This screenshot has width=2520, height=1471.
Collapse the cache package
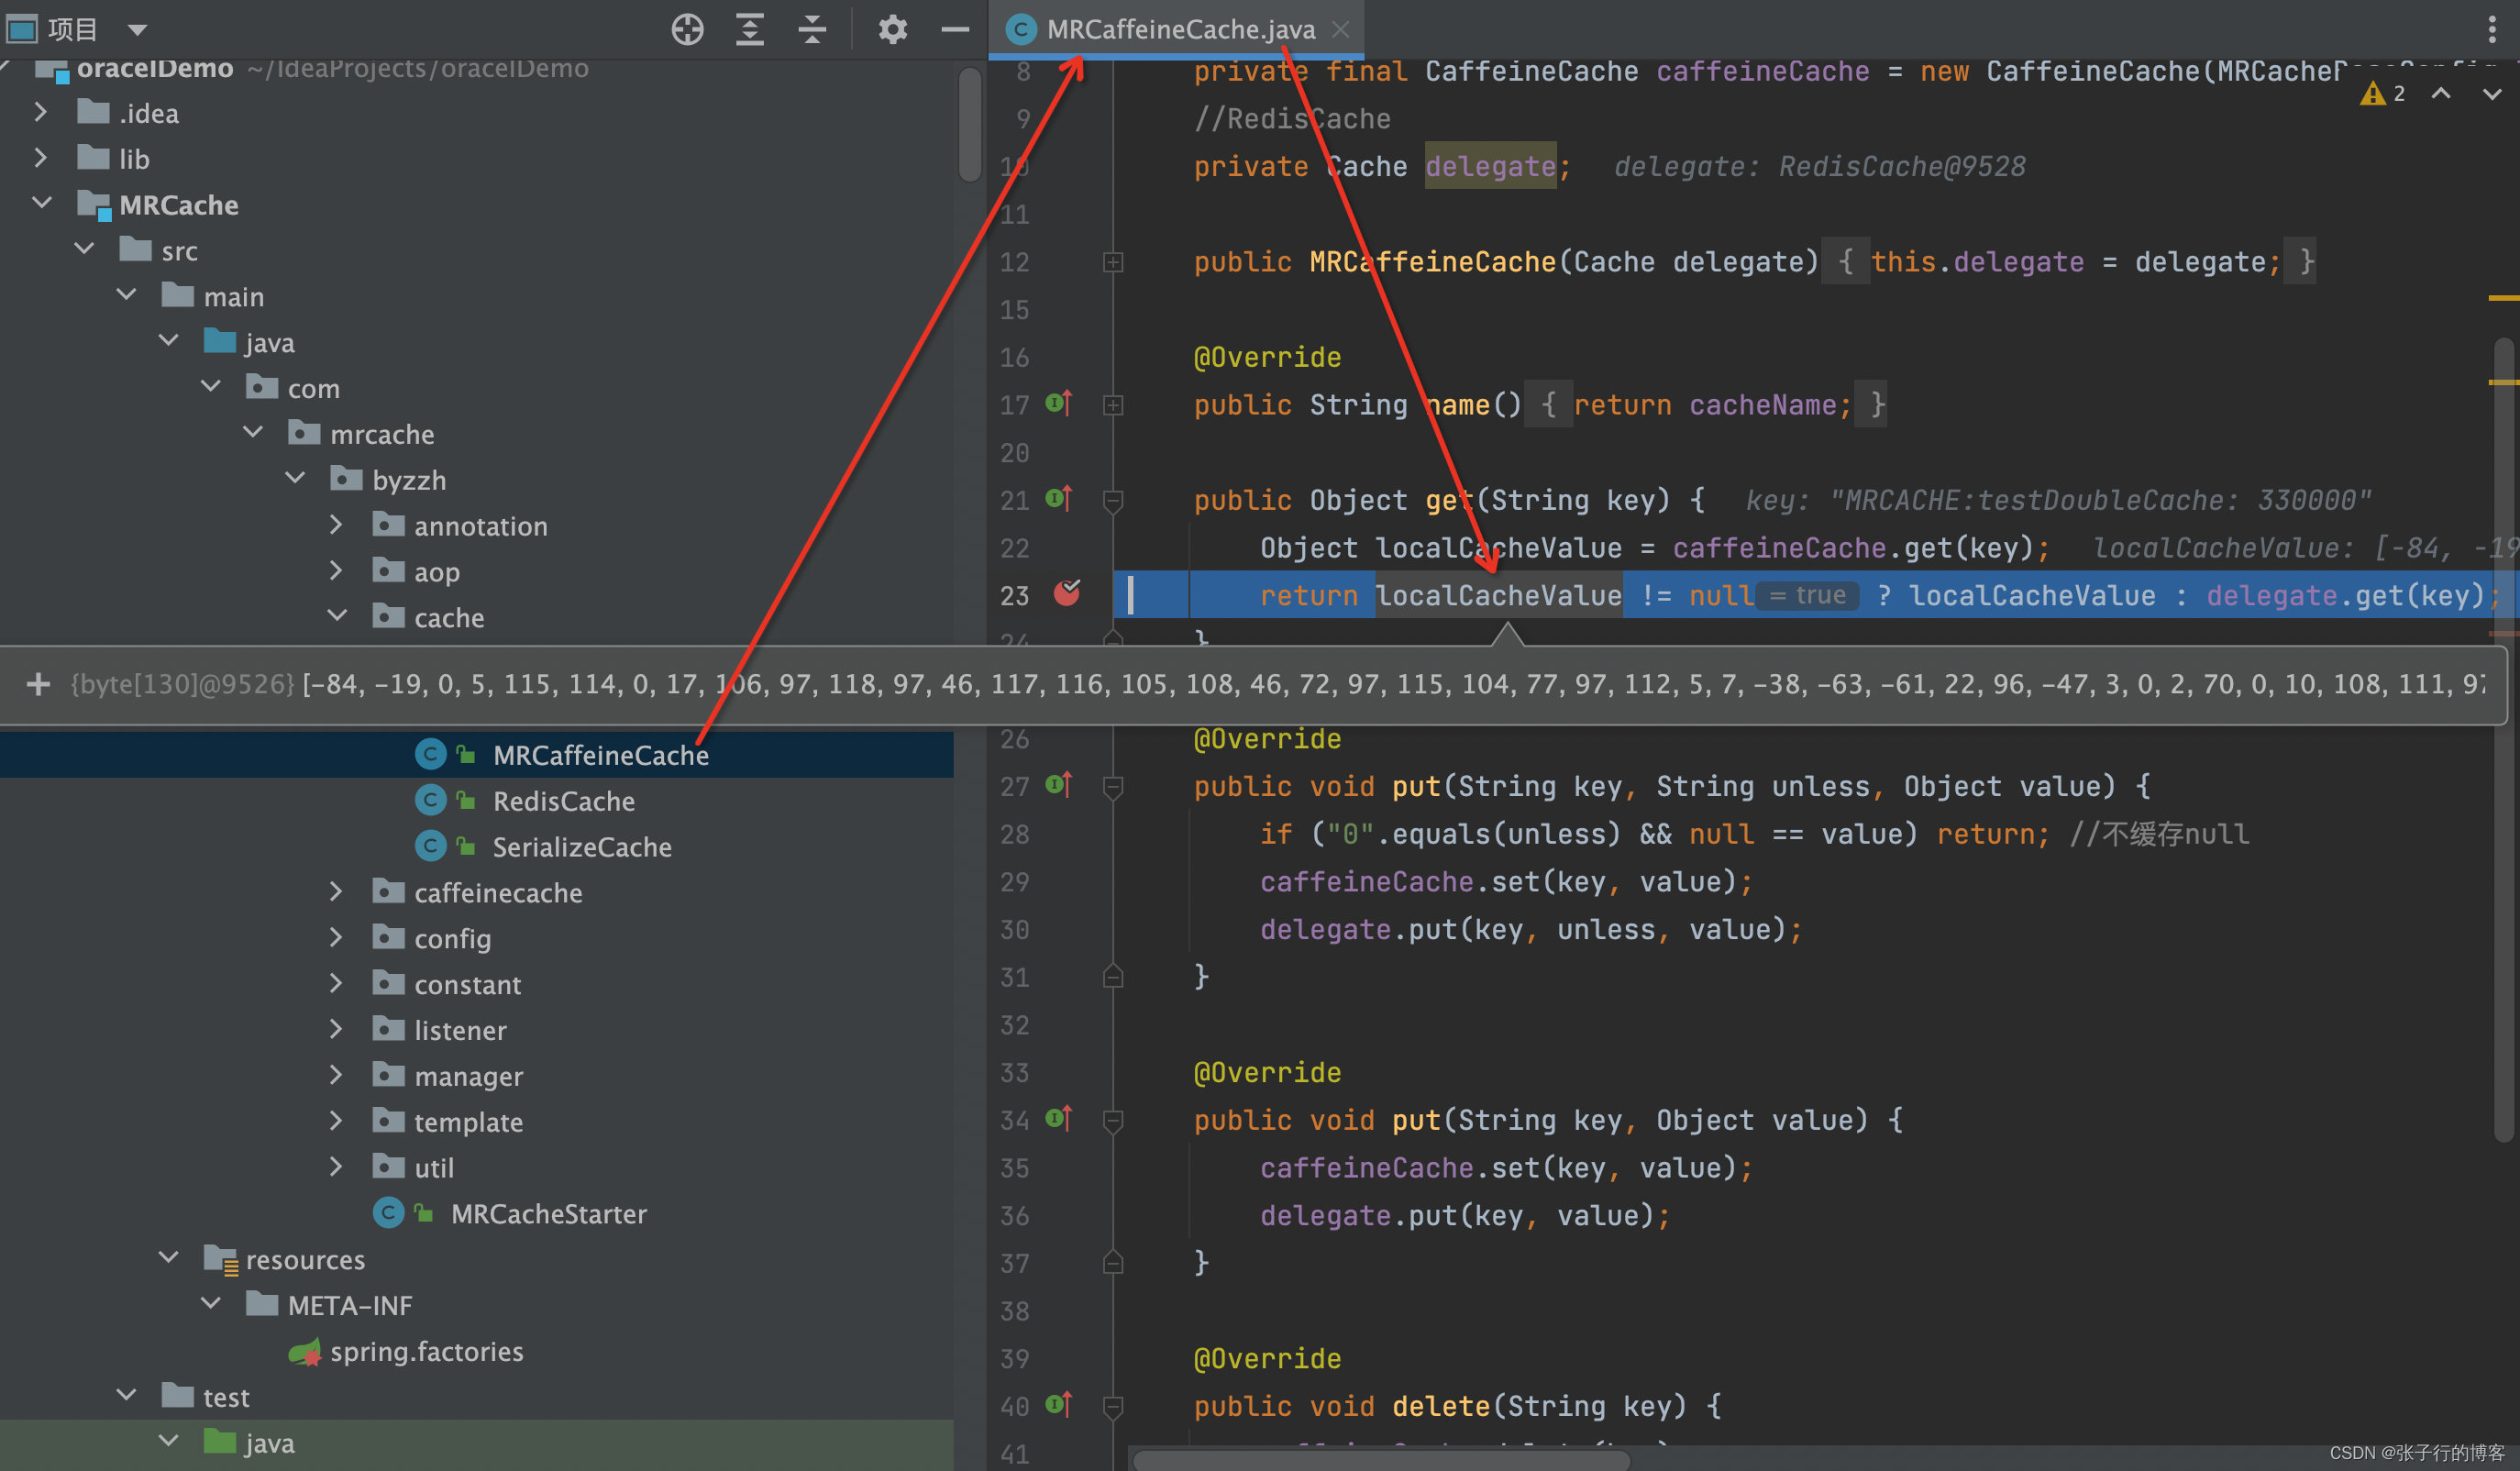click(x=337, y=616)
